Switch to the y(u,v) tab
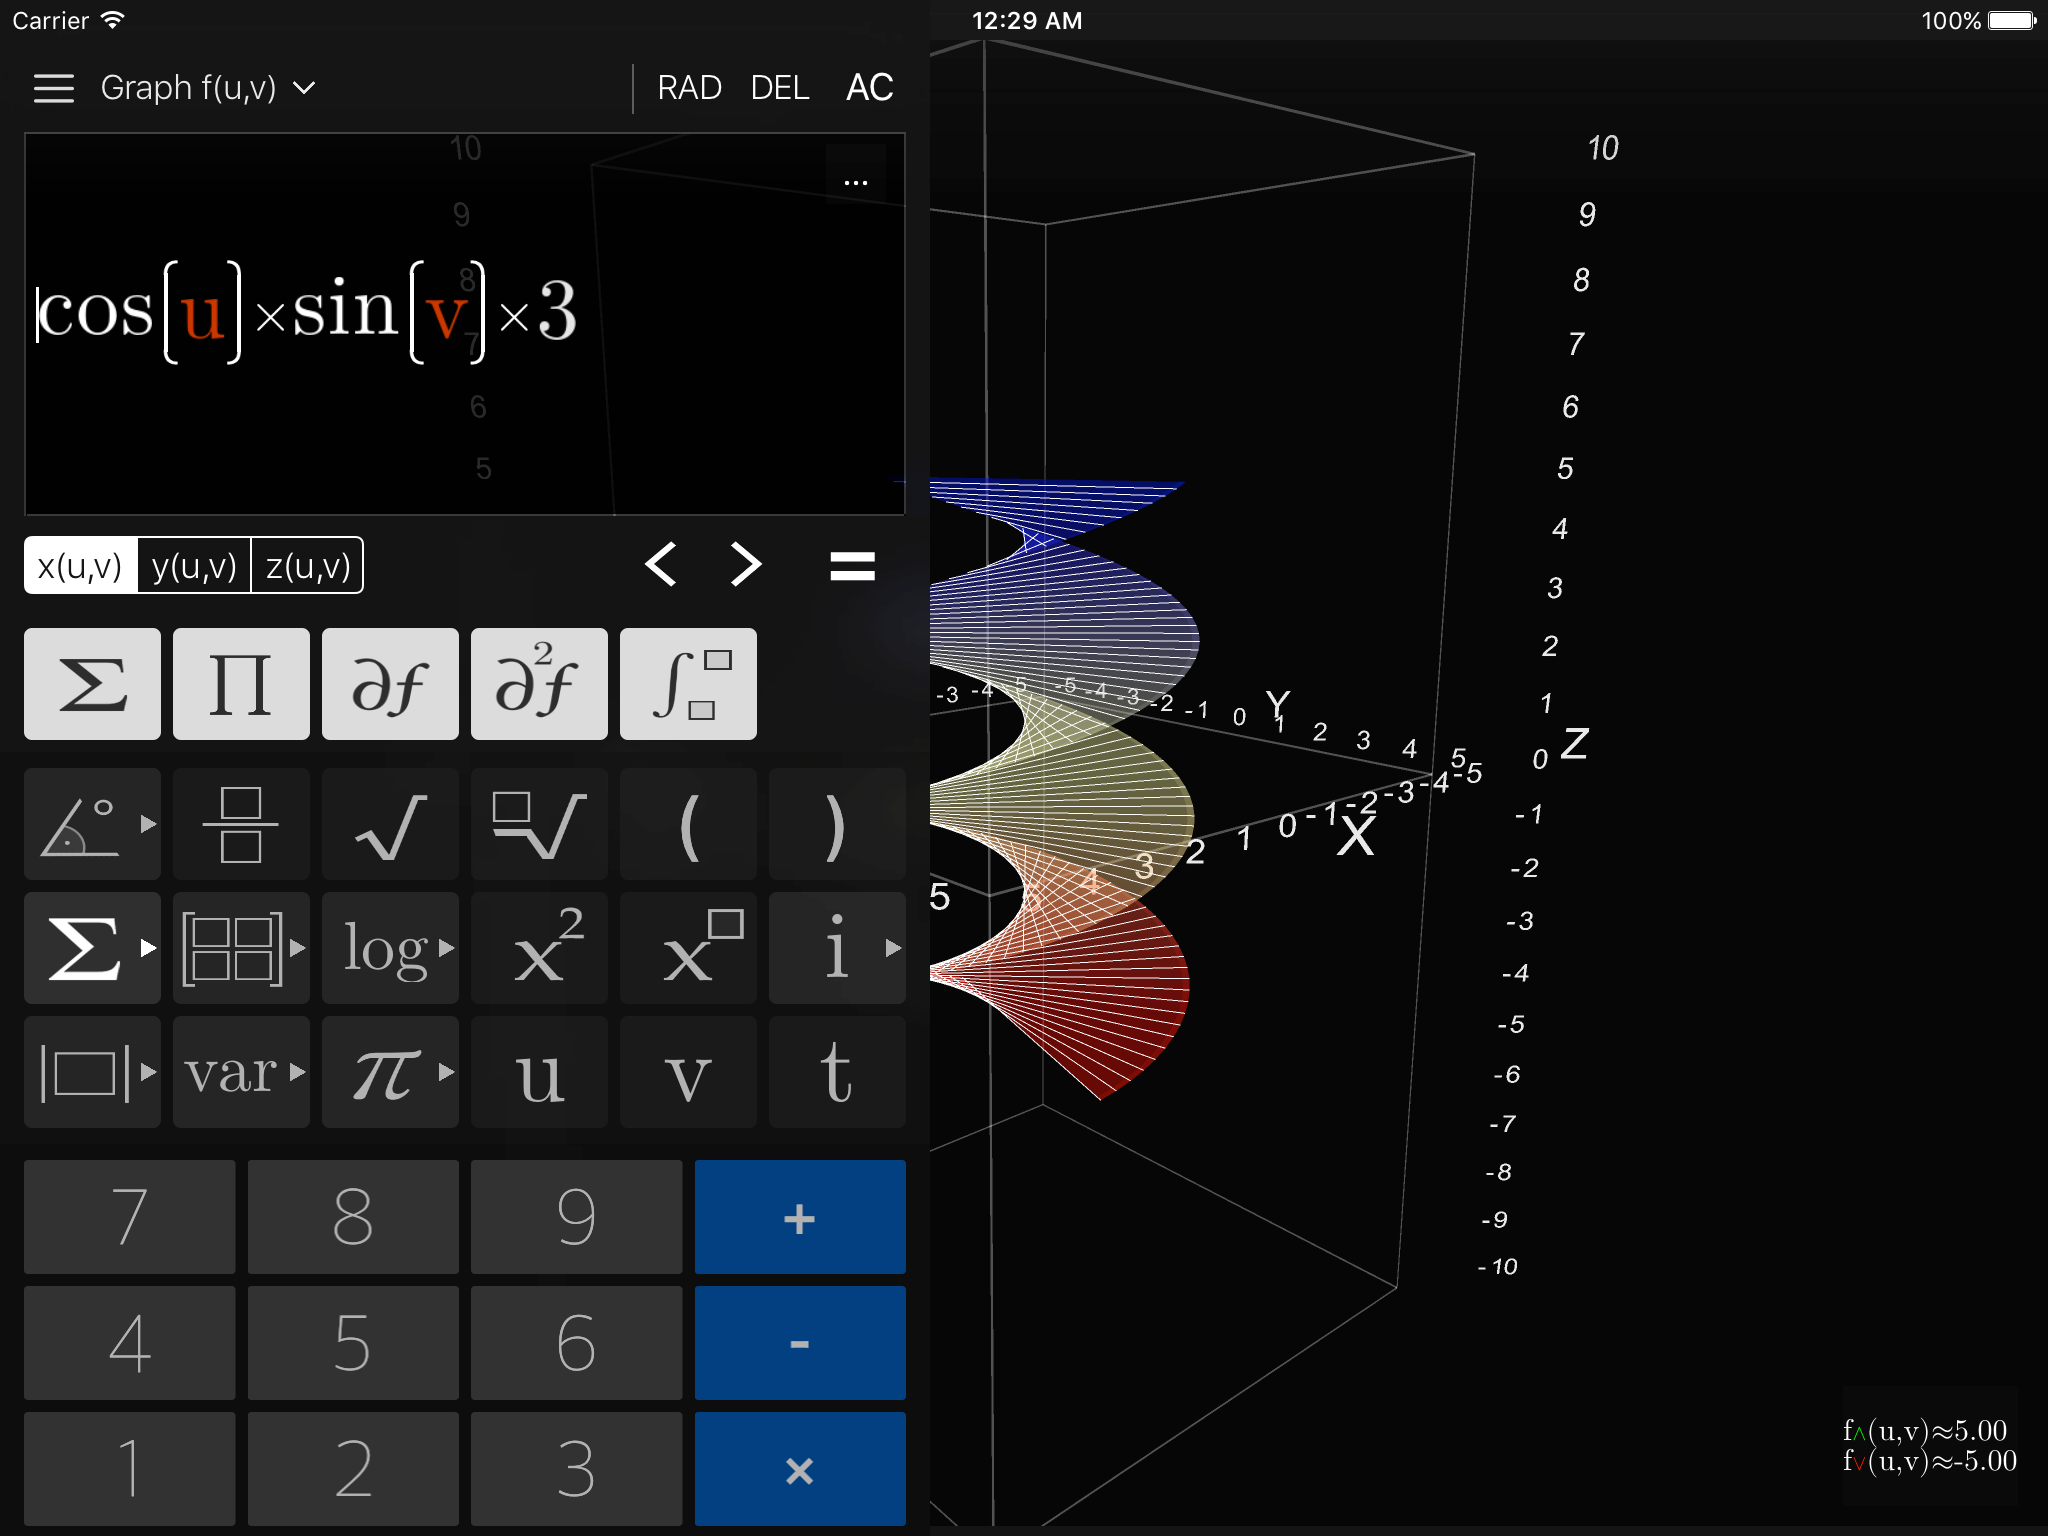 [194, 566]
